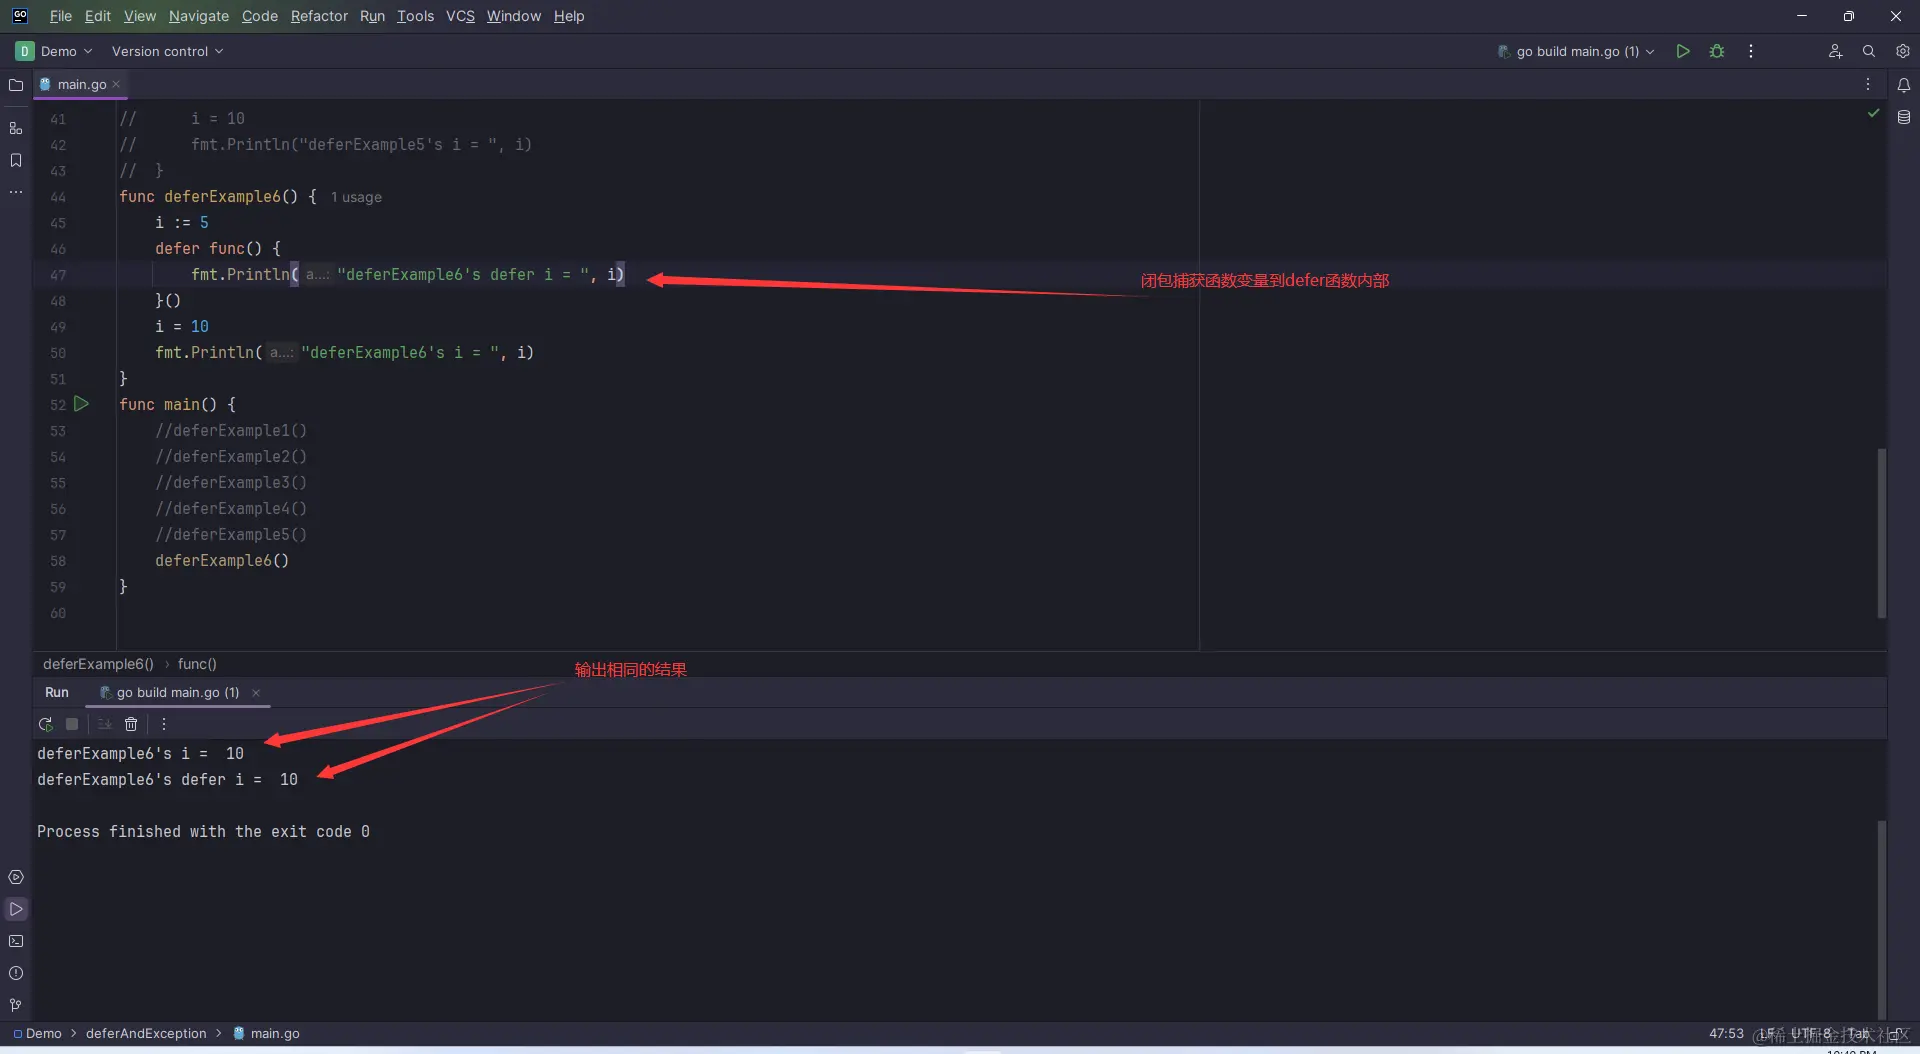Click 'Process finished with the exit code 0' text
1920x1054 pixels.
203,831
